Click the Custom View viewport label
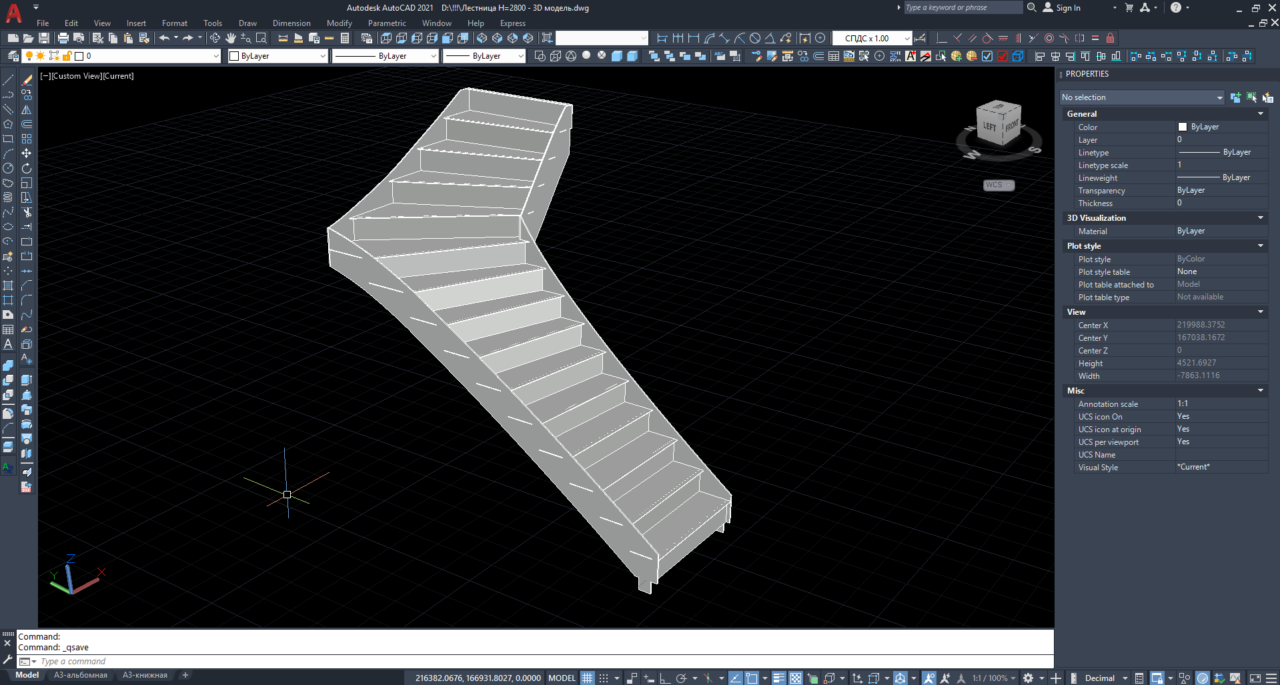1280x685 pixels. tap(76, 76)
